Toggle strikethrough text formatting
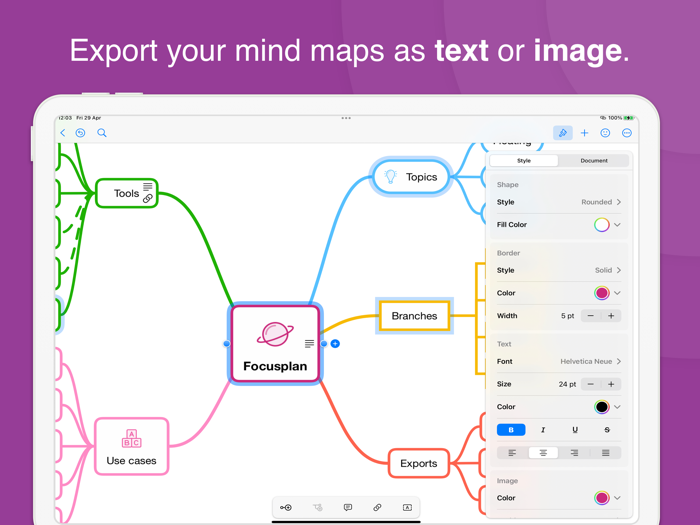The width and height of the screenshot is (700, 525). pyautogui.click(x=607, y=429)
